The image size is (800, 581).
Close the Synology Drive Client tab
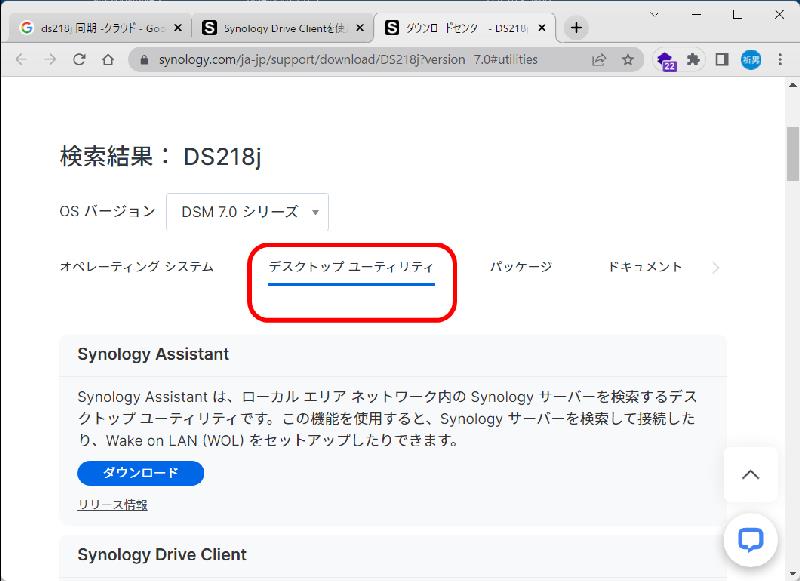(x=360, y=28)
